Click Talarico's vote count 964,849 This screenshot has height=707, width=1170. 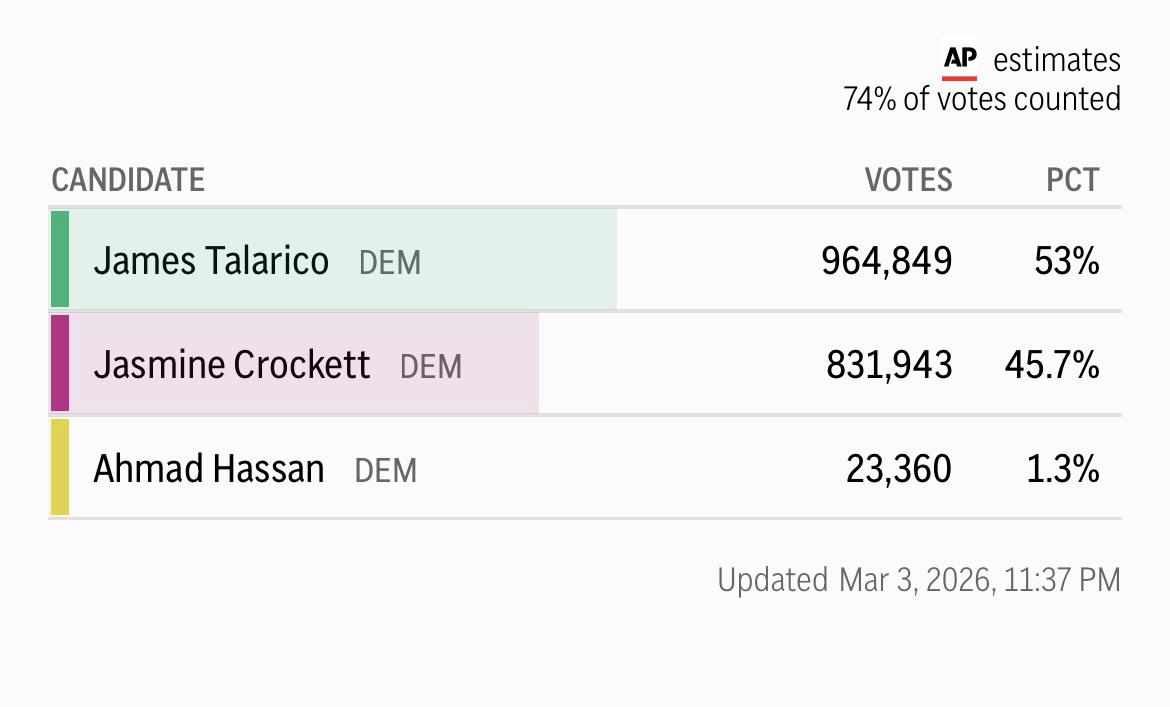point(887,261)
